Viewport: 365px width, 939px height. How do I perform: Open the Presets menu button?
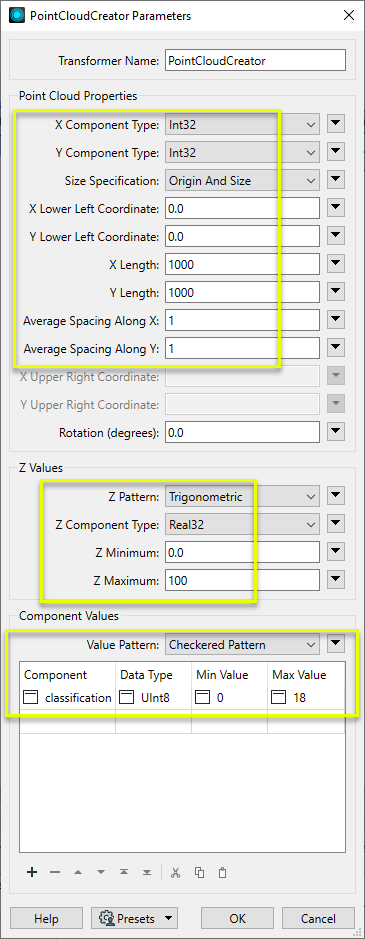click(134, 919)
